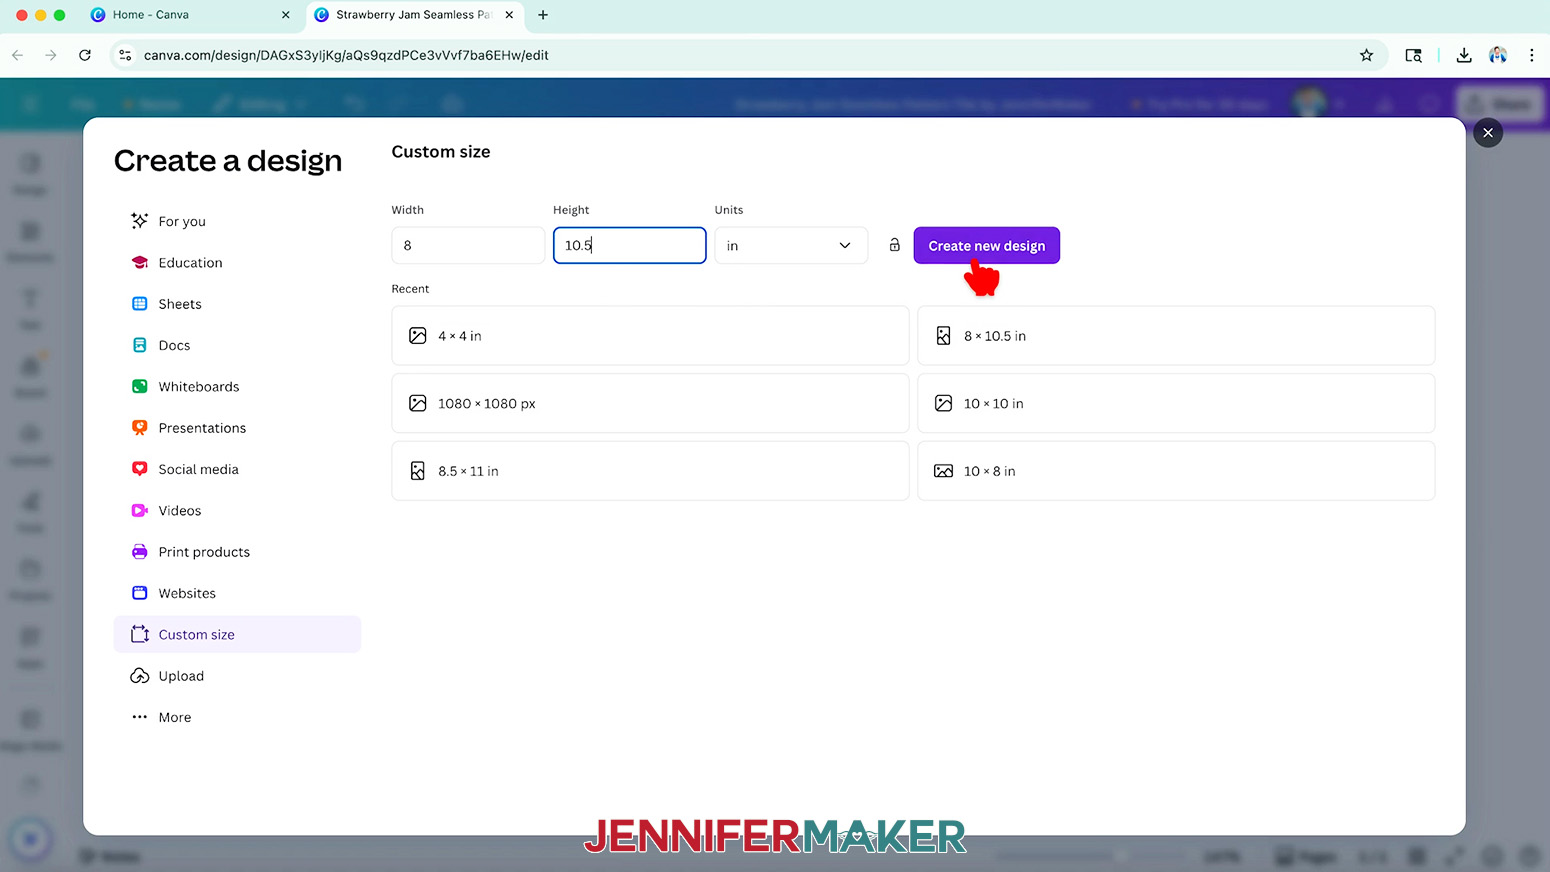This screenshot has width=1550, height=872.
Task: Click the Height input field
Action: (630, 245)
